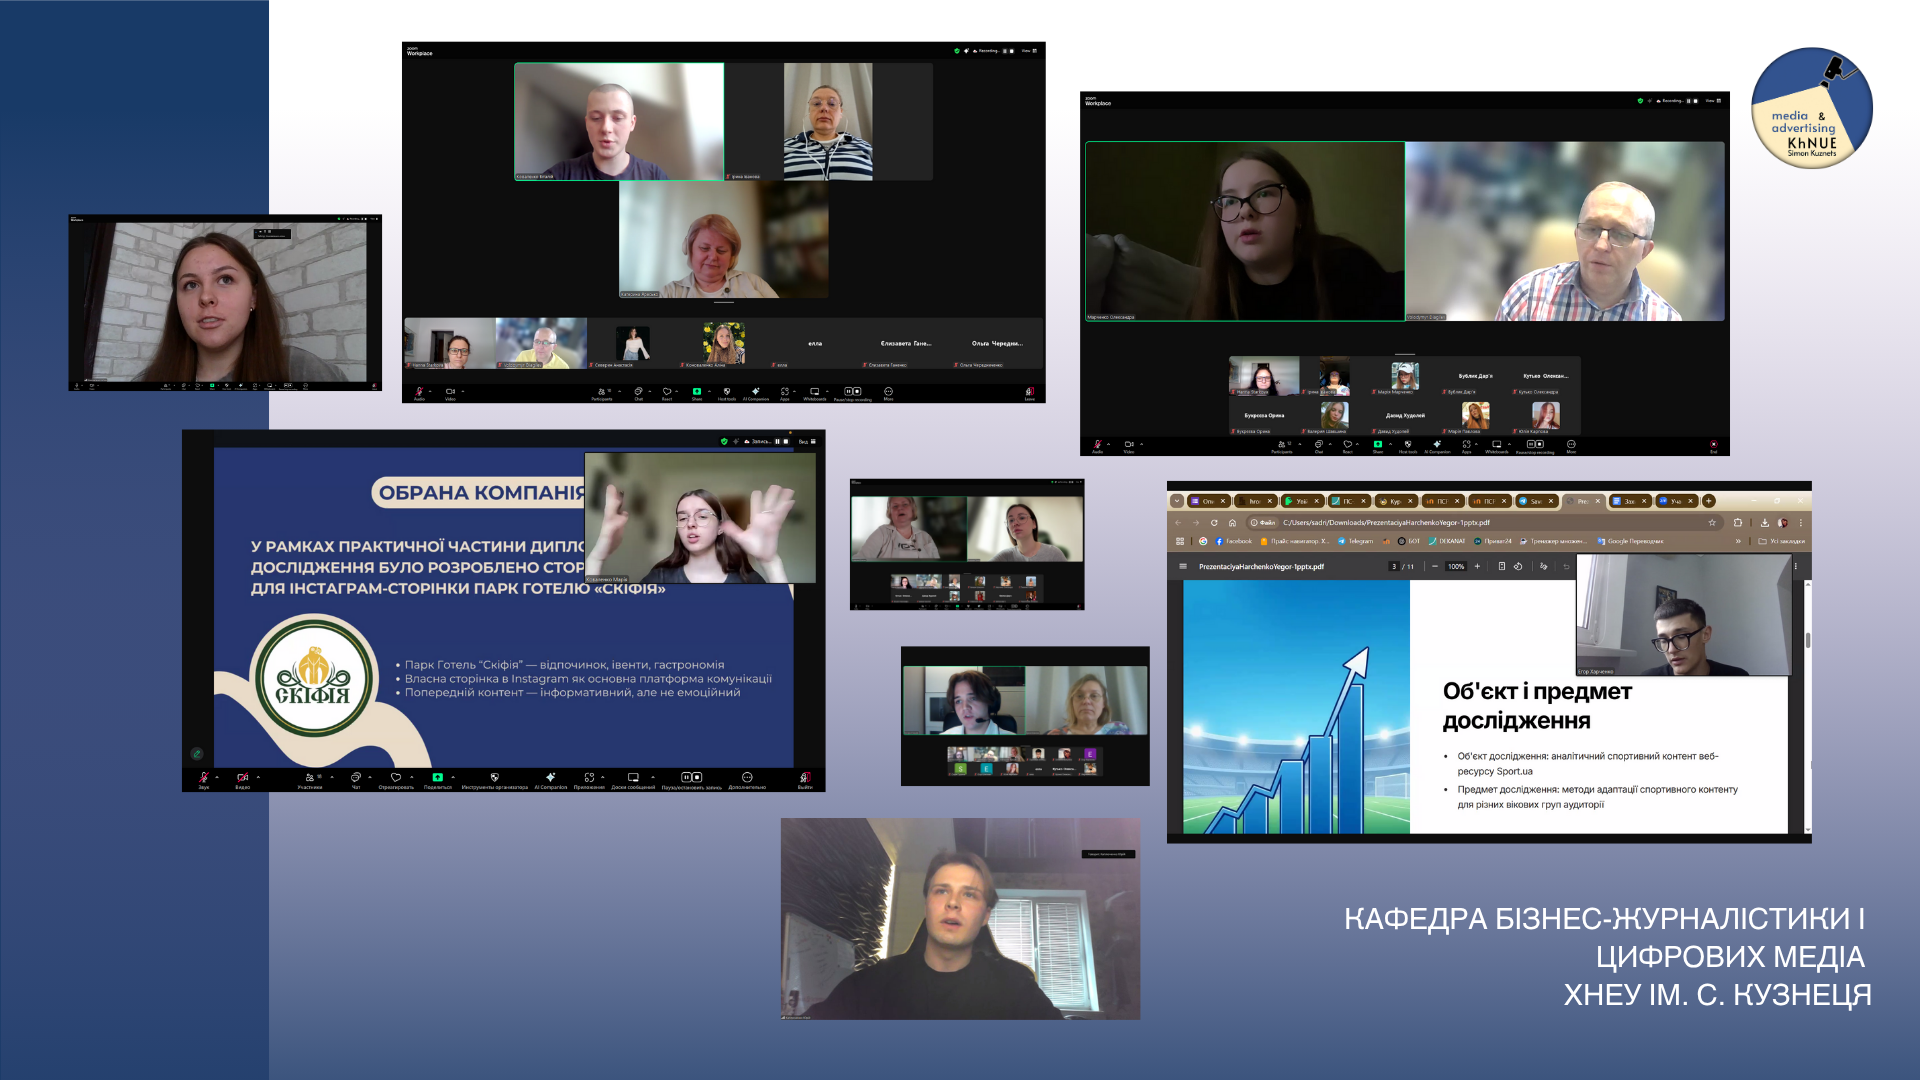Open Chrome downloads icon
This screenshot has width=1920, height=1080.
click(x=1765, y=522)
